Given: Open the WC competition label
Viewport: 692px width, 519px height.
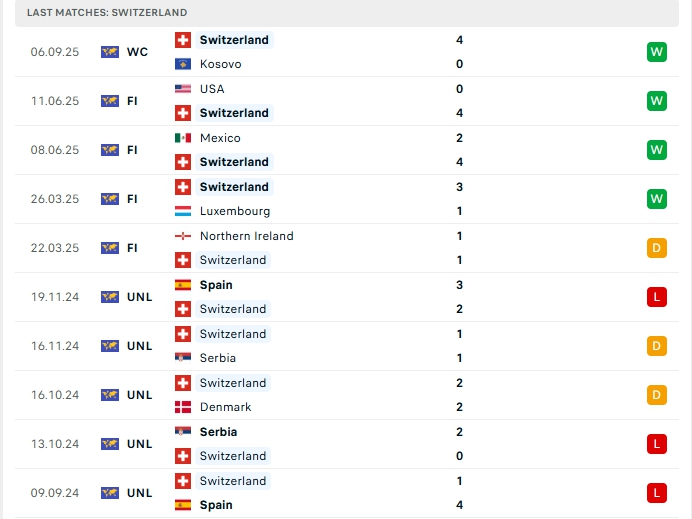Looking at the screenshot, I should pyautogui.click(x=137, y=52).
